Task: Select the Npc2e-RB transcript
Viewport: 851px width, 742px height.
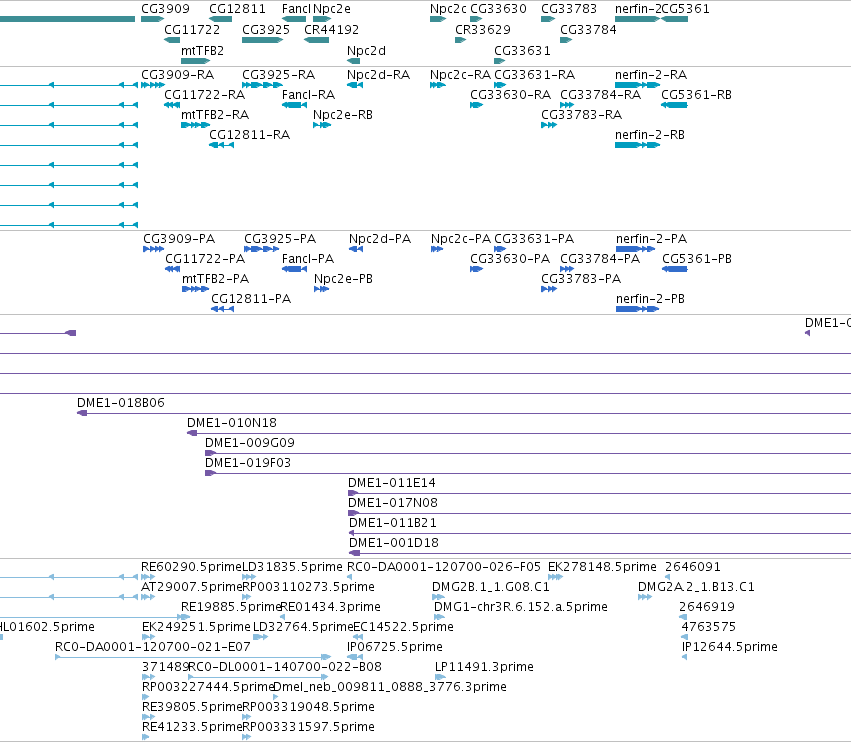Action: pyautogui.click(x=322, y=125)
